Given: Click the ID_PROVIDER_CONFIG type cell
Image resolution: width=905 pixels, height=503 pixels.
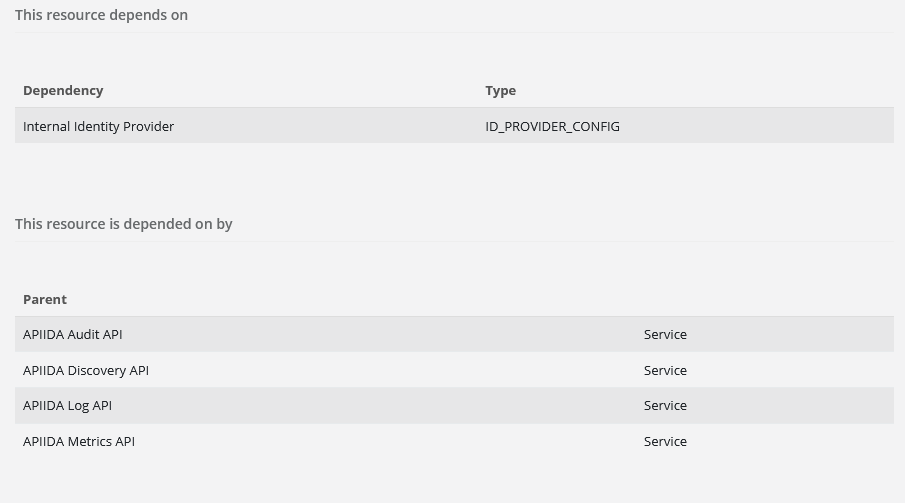Looking at the screenshot, I should (x=552, y=126).
